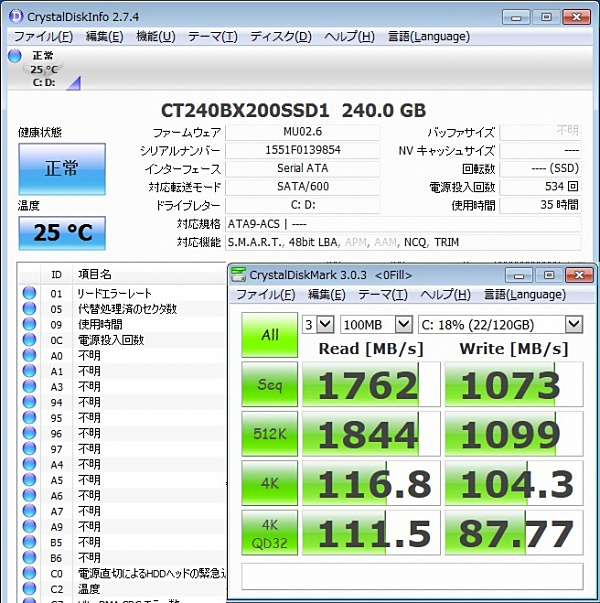The image size is (600, 603).
Task: Run the 4K benchmark test
Action: pos(270,483)
